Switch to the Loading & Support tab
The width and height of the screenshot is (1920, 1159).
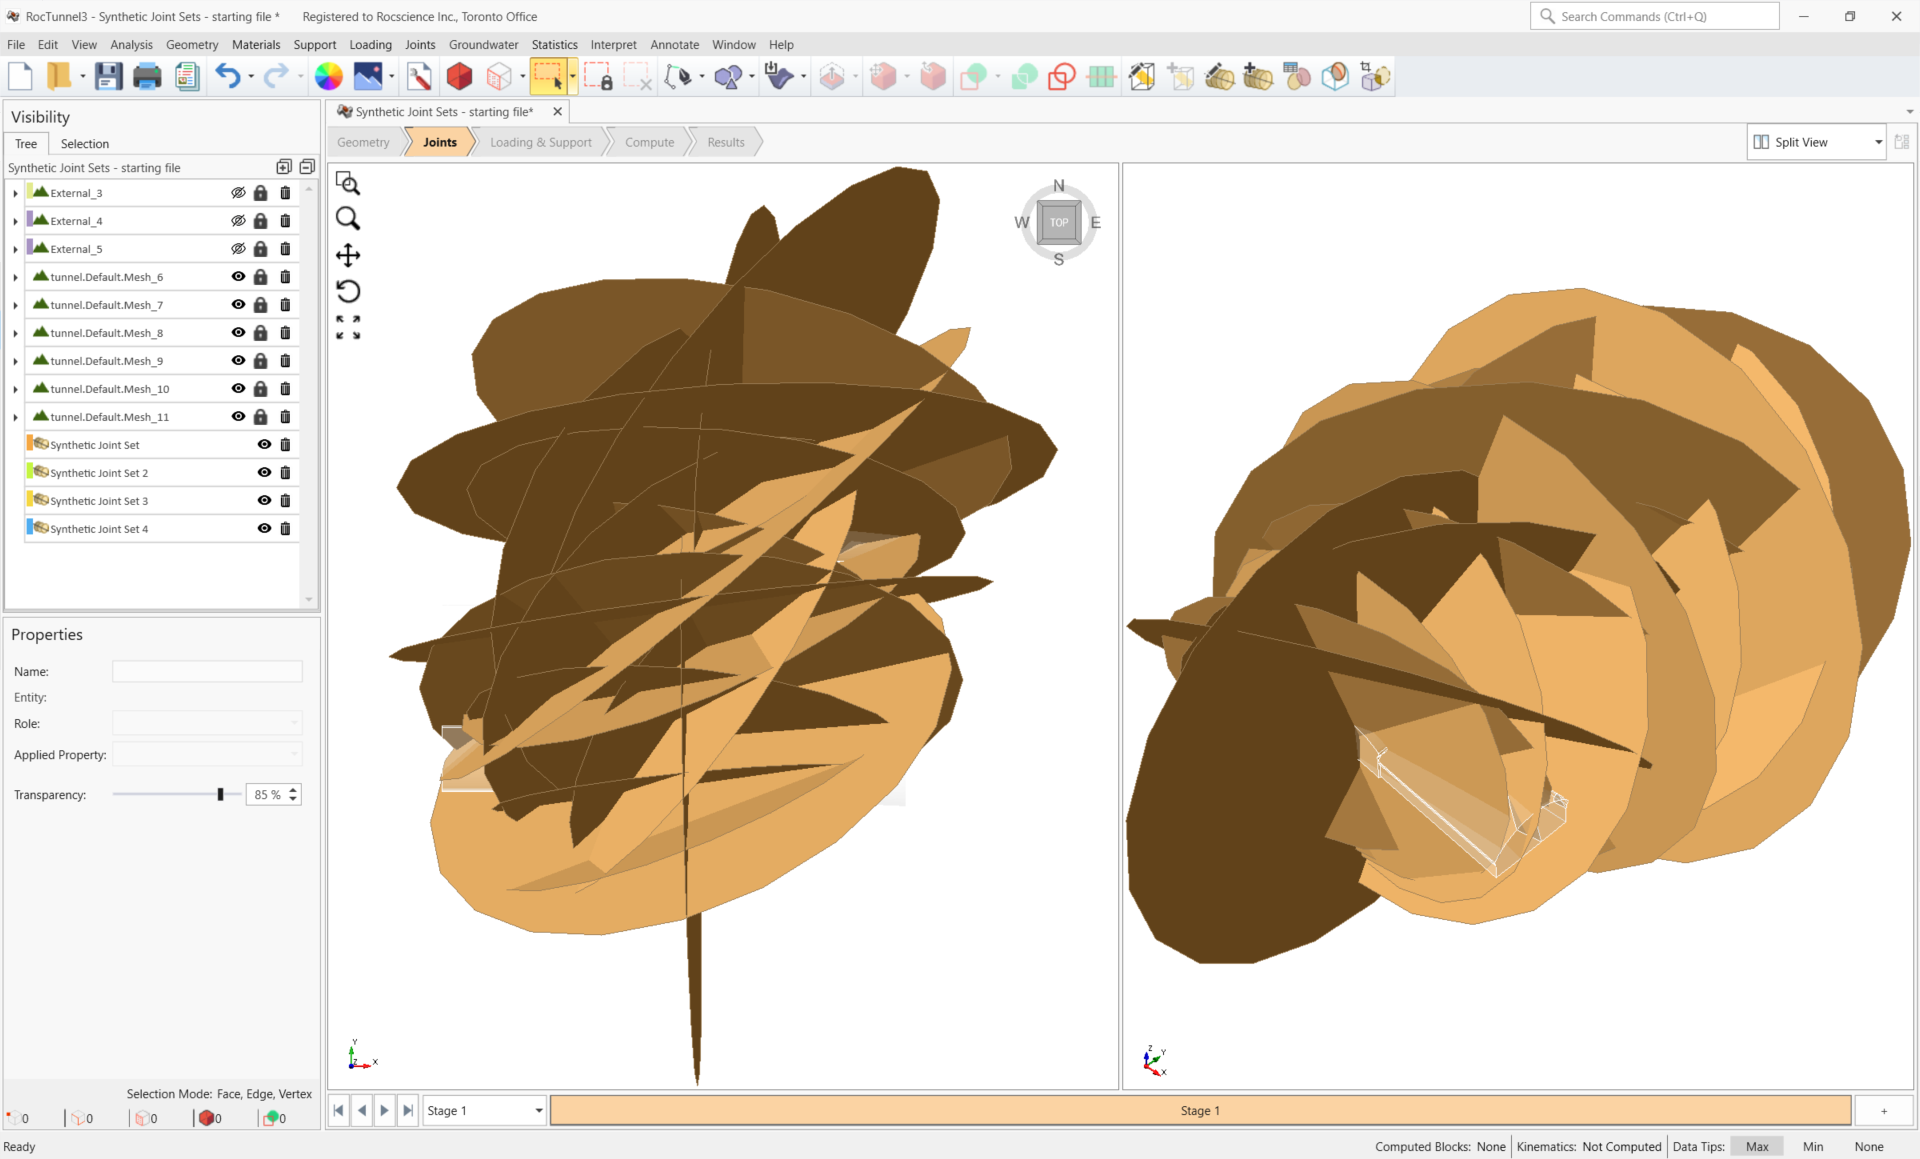click(539, 141)
